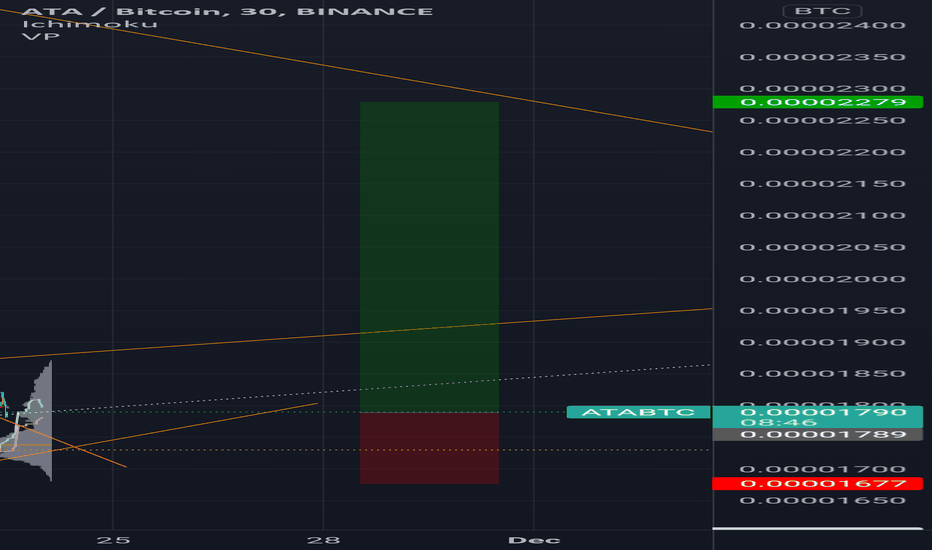Select the red stop-loss zone of long position
The height and width of the screenshot is (550, 932).
(429, 448)
